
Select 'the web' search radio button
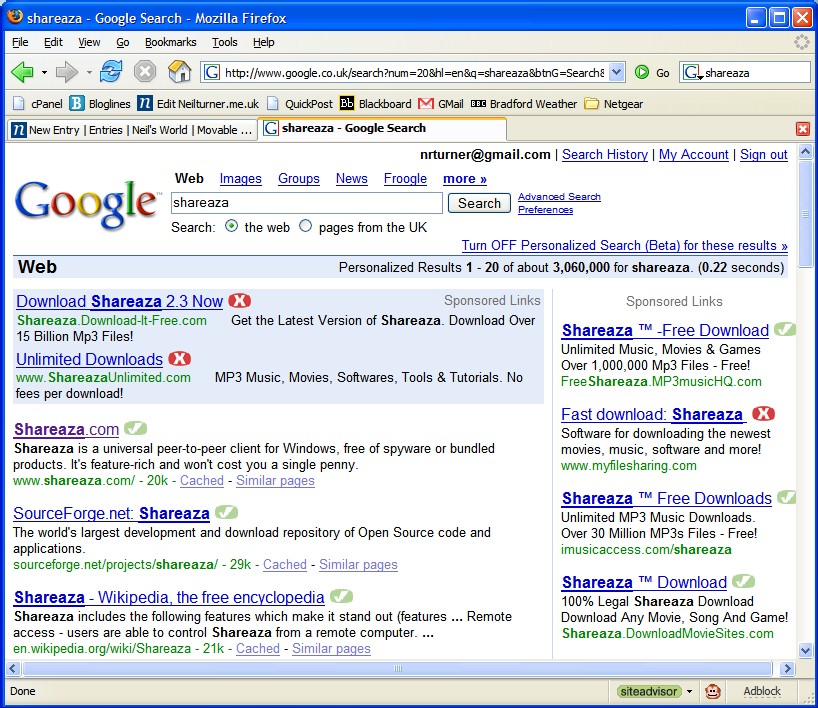(231, 226)
